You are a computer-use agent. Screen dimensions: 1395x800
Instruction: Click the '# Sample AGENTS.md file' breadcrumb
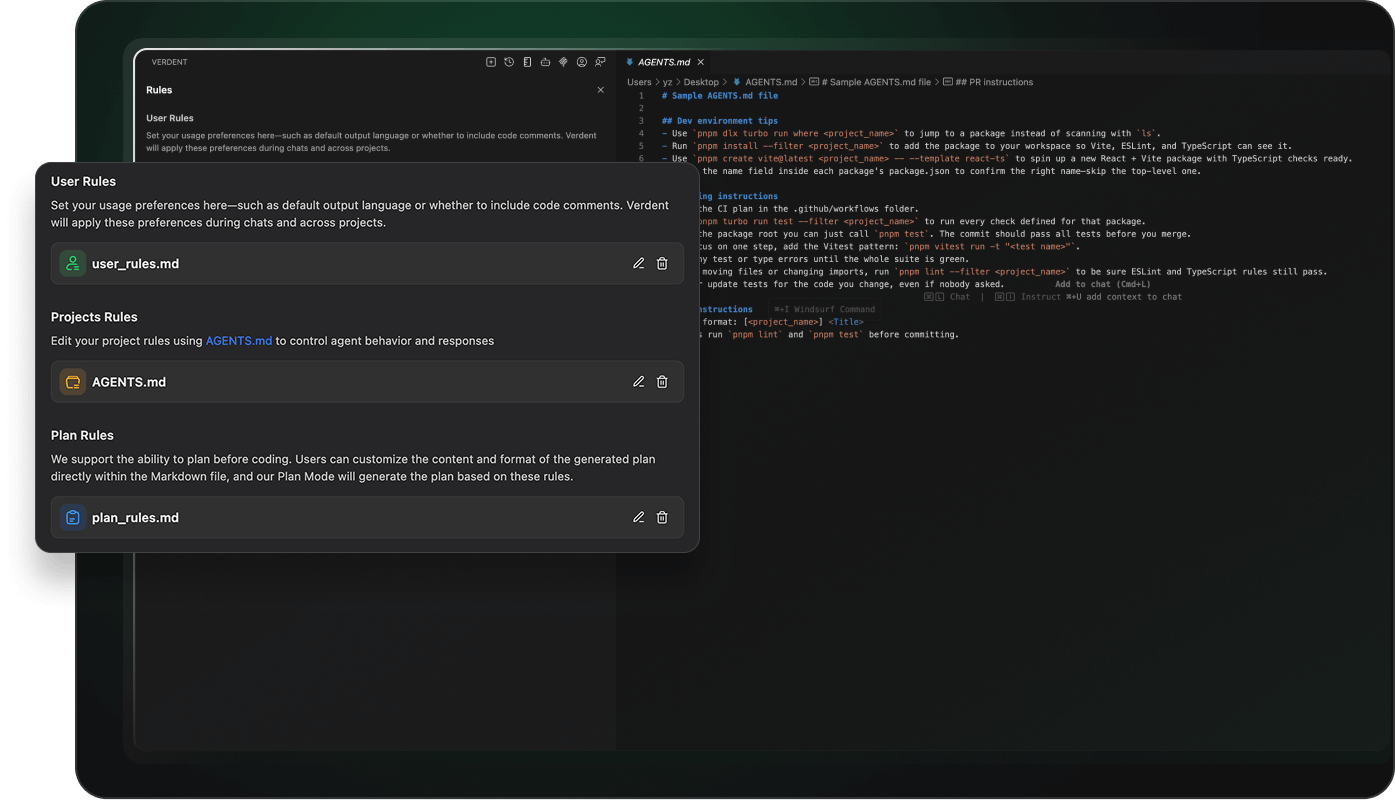[876, 82]
